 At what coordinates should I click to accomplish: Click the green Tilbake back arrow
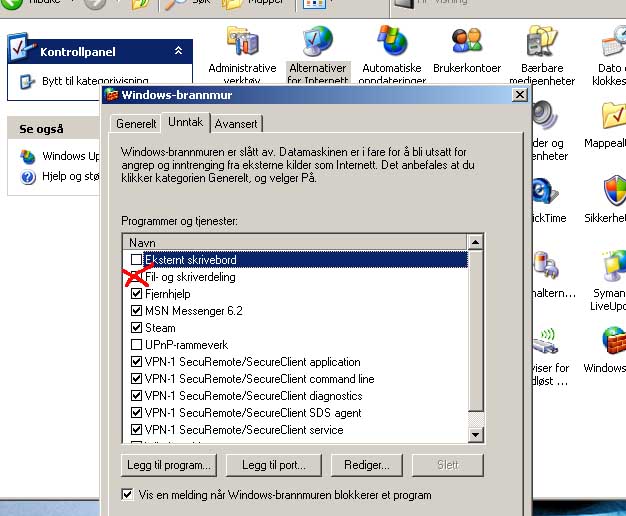coord(12,4)
